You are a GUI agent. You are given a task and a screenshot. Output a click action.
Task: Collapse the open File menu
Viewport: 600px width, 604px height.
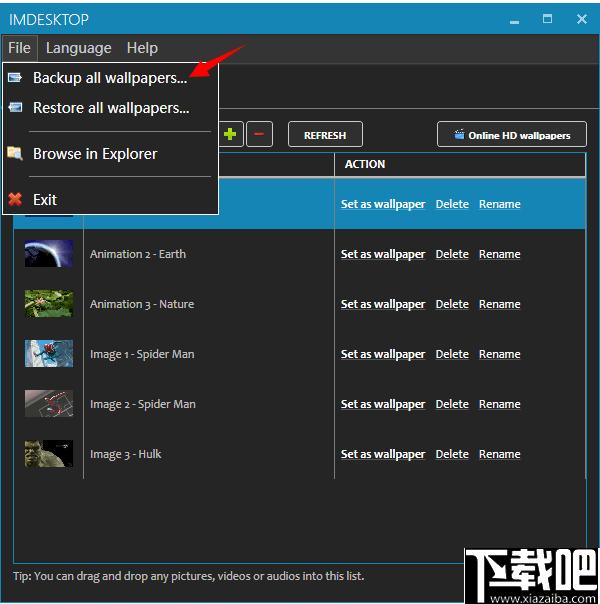[x=19, y=48]
